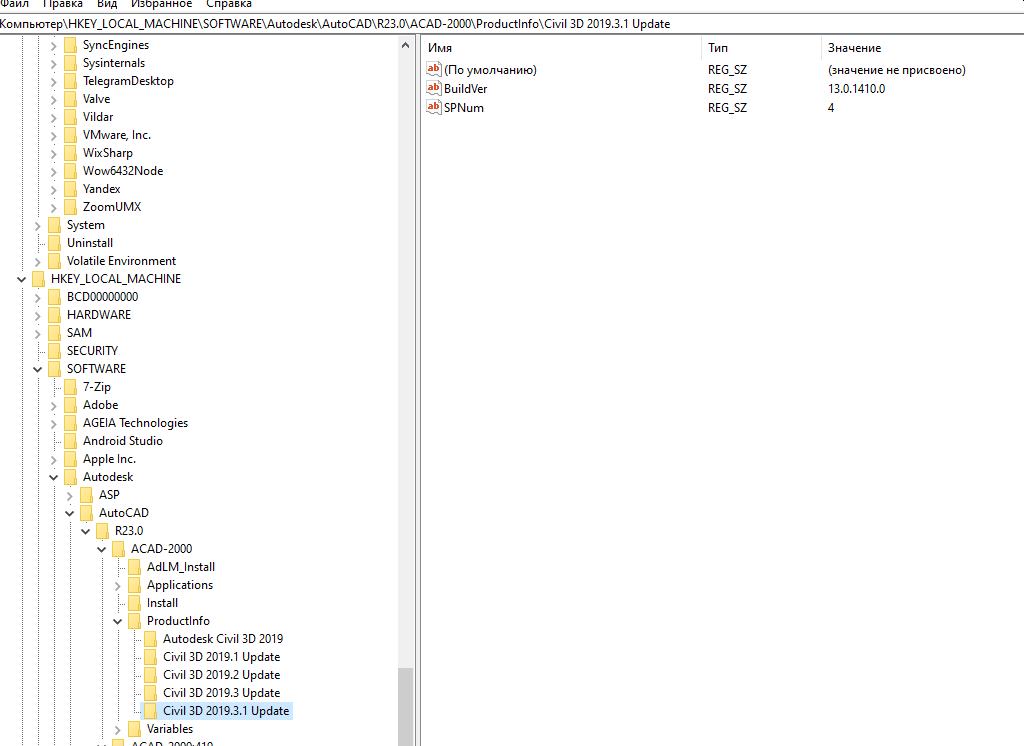This screenshot has width=1024, height=746.
Task: Click the BuildVer string value icon
Action: 434,88
